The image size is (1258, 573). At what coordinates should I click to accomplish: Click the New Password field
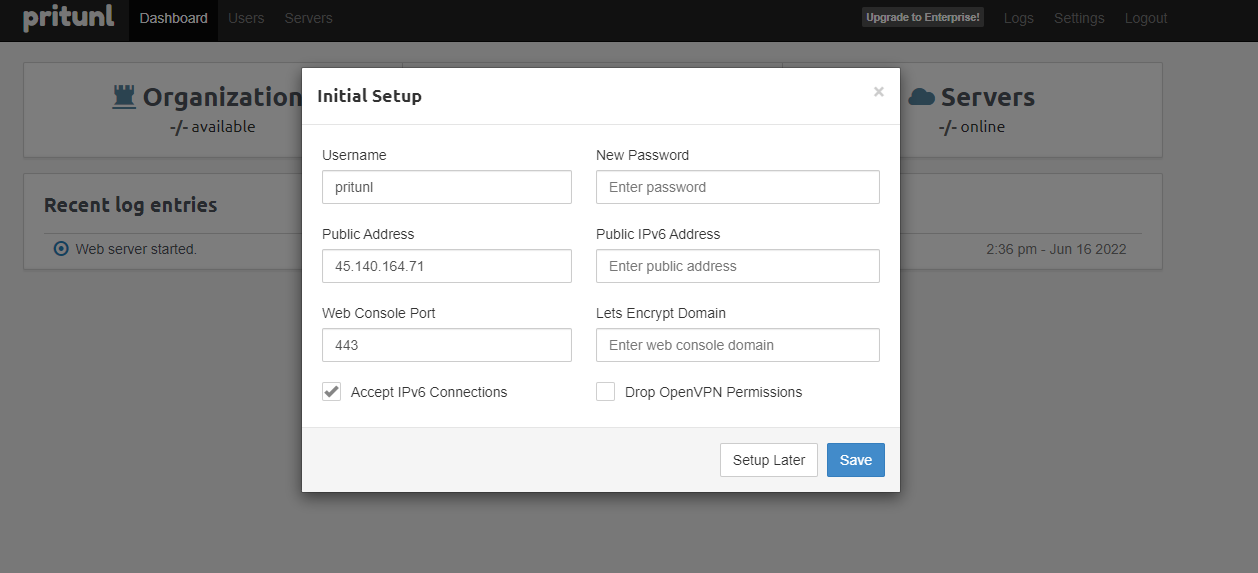tap(738, 187)
